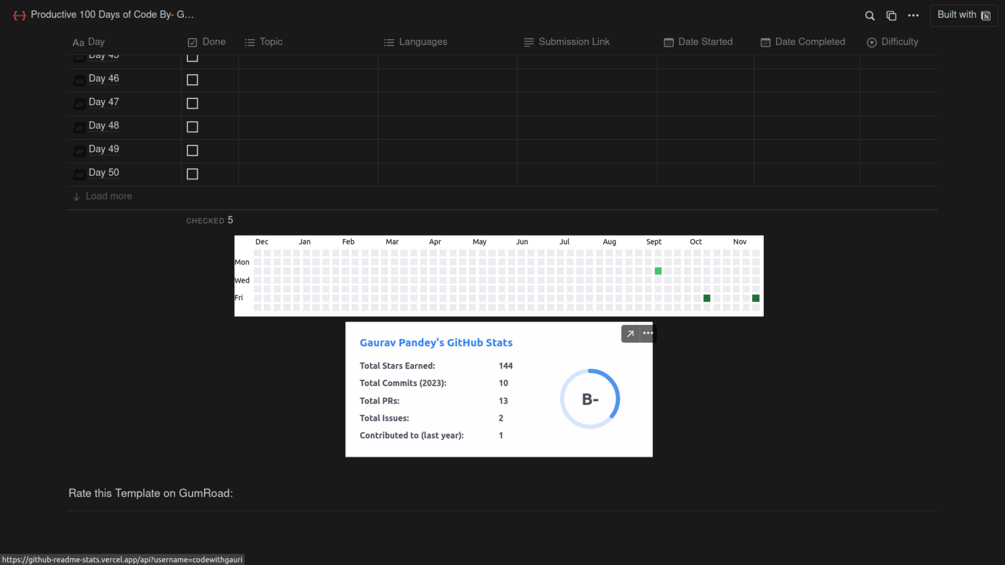Open the Day 47 row
The width and height of the screenshot is (1005, 565).
103,102
